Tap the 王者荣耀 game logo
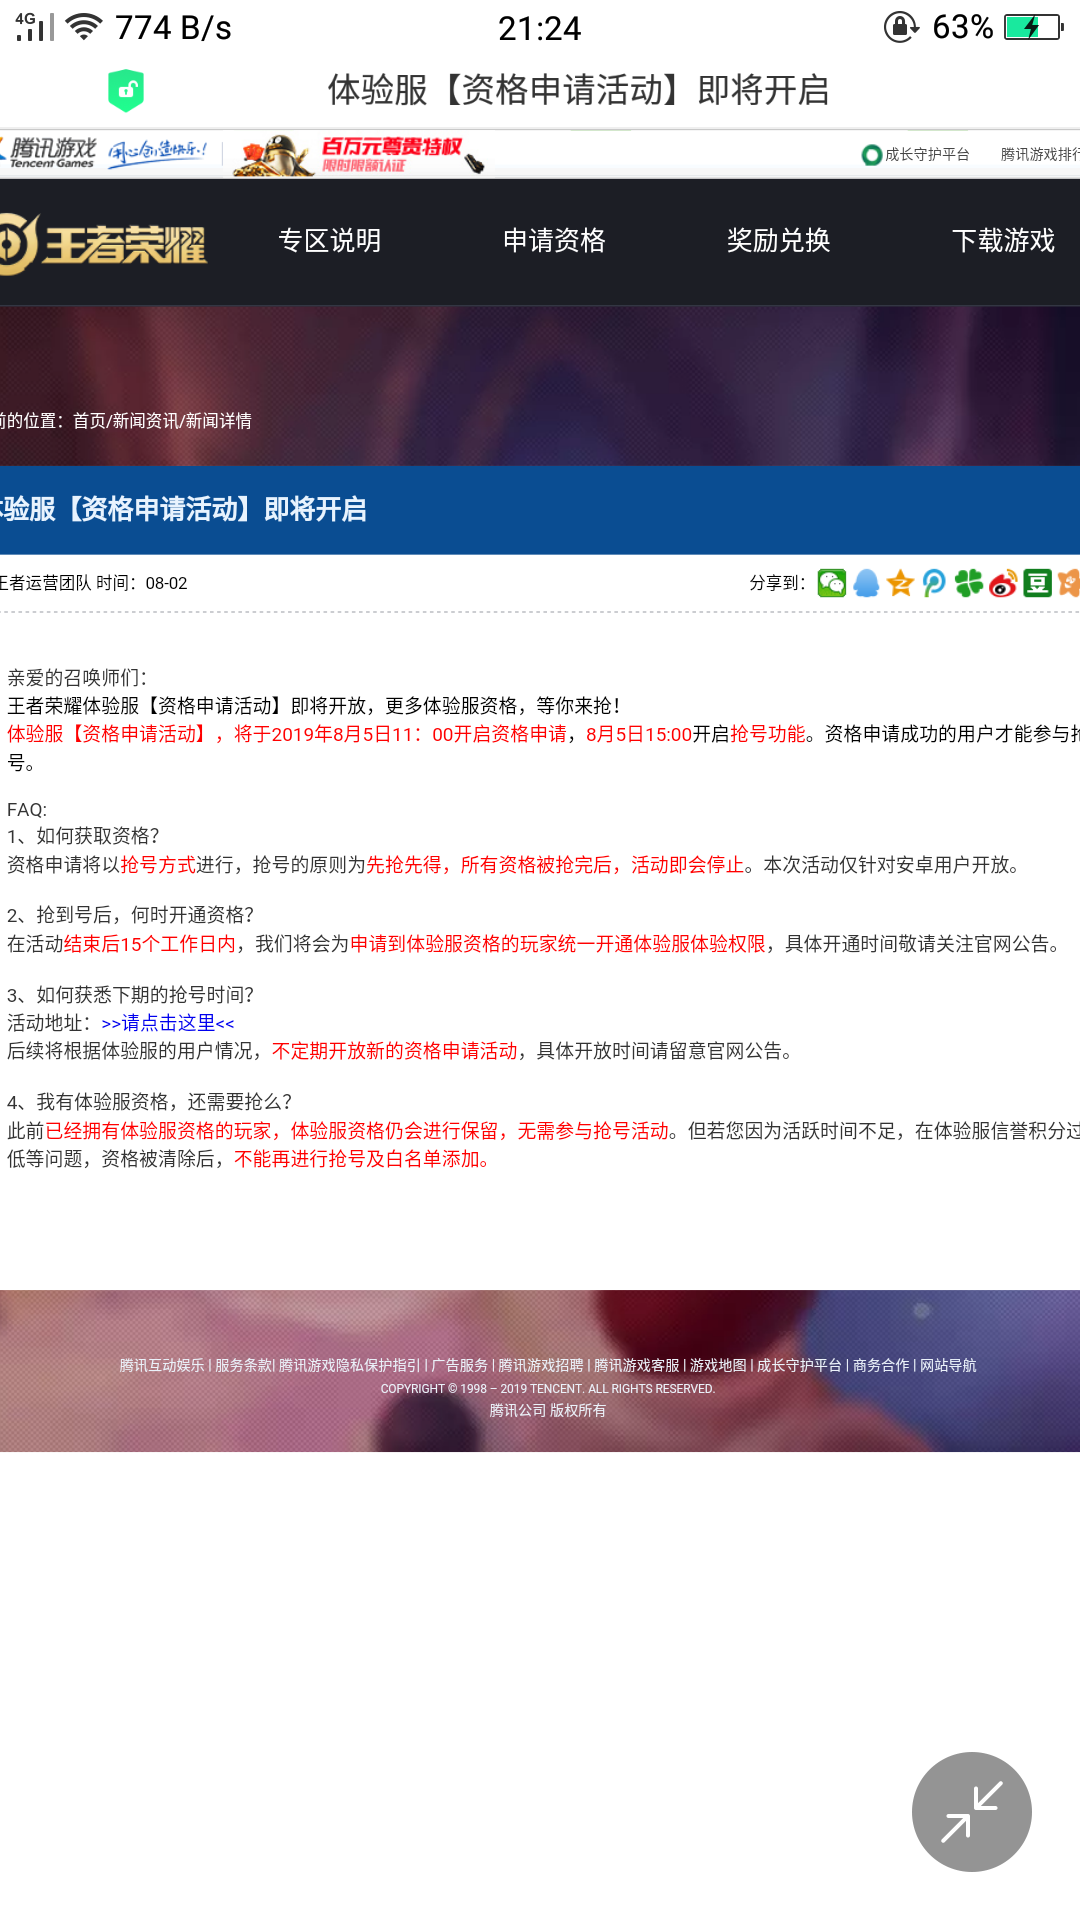 [105, 243]
